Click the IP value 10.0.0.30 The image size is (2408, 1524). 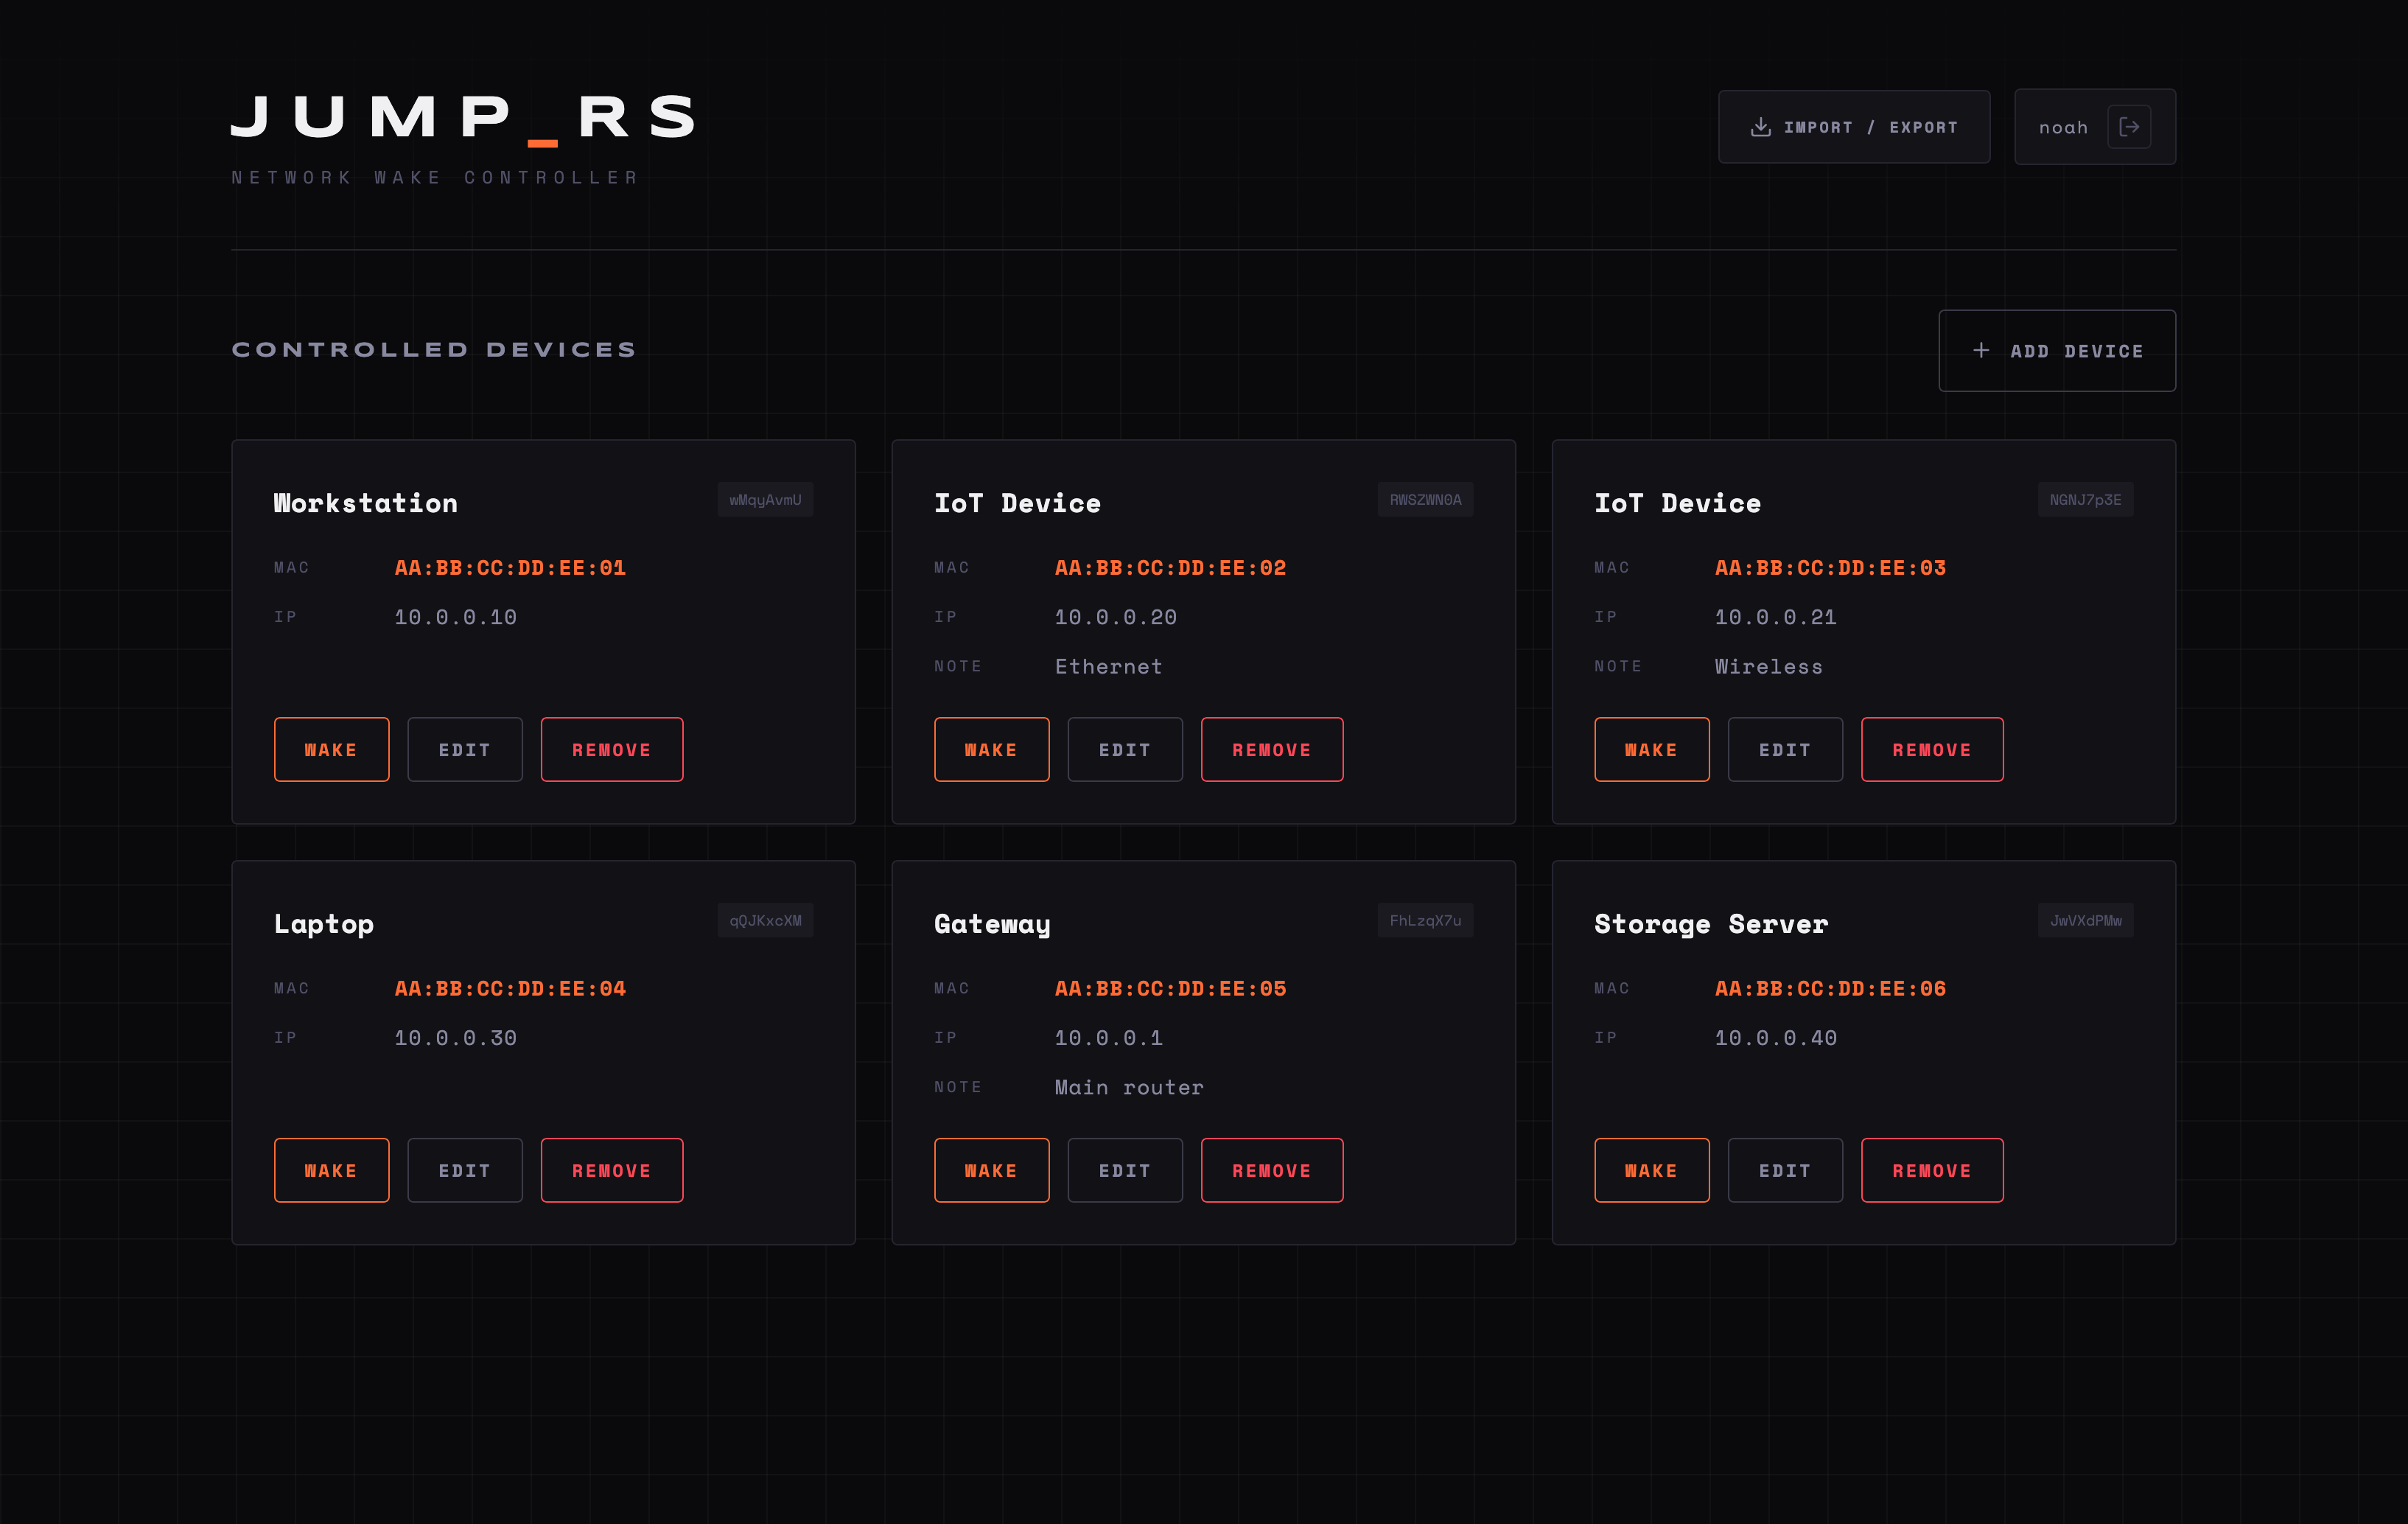[x=455, y=1038]
